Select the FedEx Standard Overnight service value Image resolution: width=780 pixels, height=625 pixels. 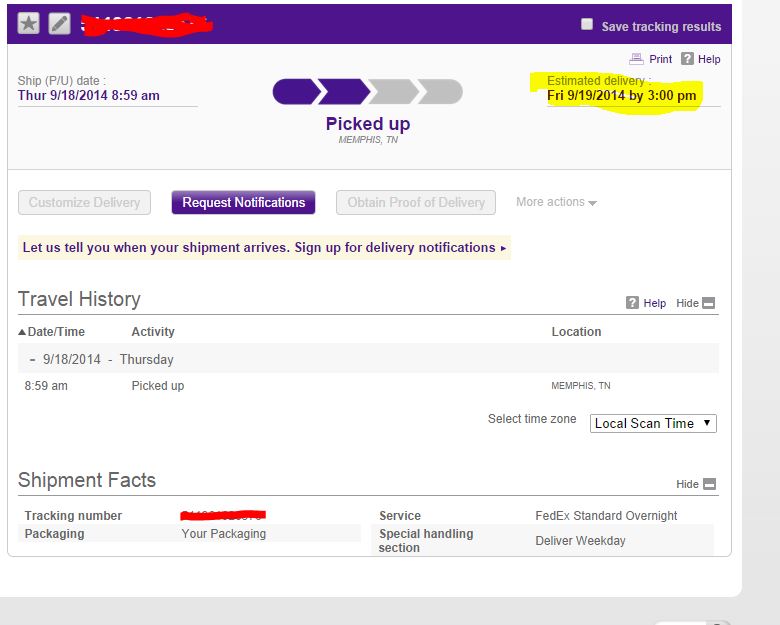click(x=606, y=516)
